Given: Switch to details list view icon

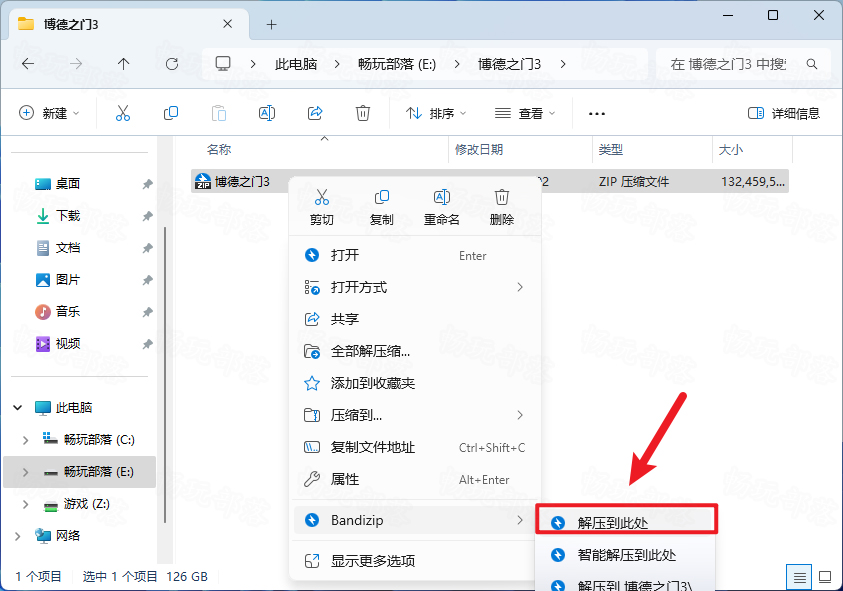Looking at the screenshot, I should click(799, 578).
